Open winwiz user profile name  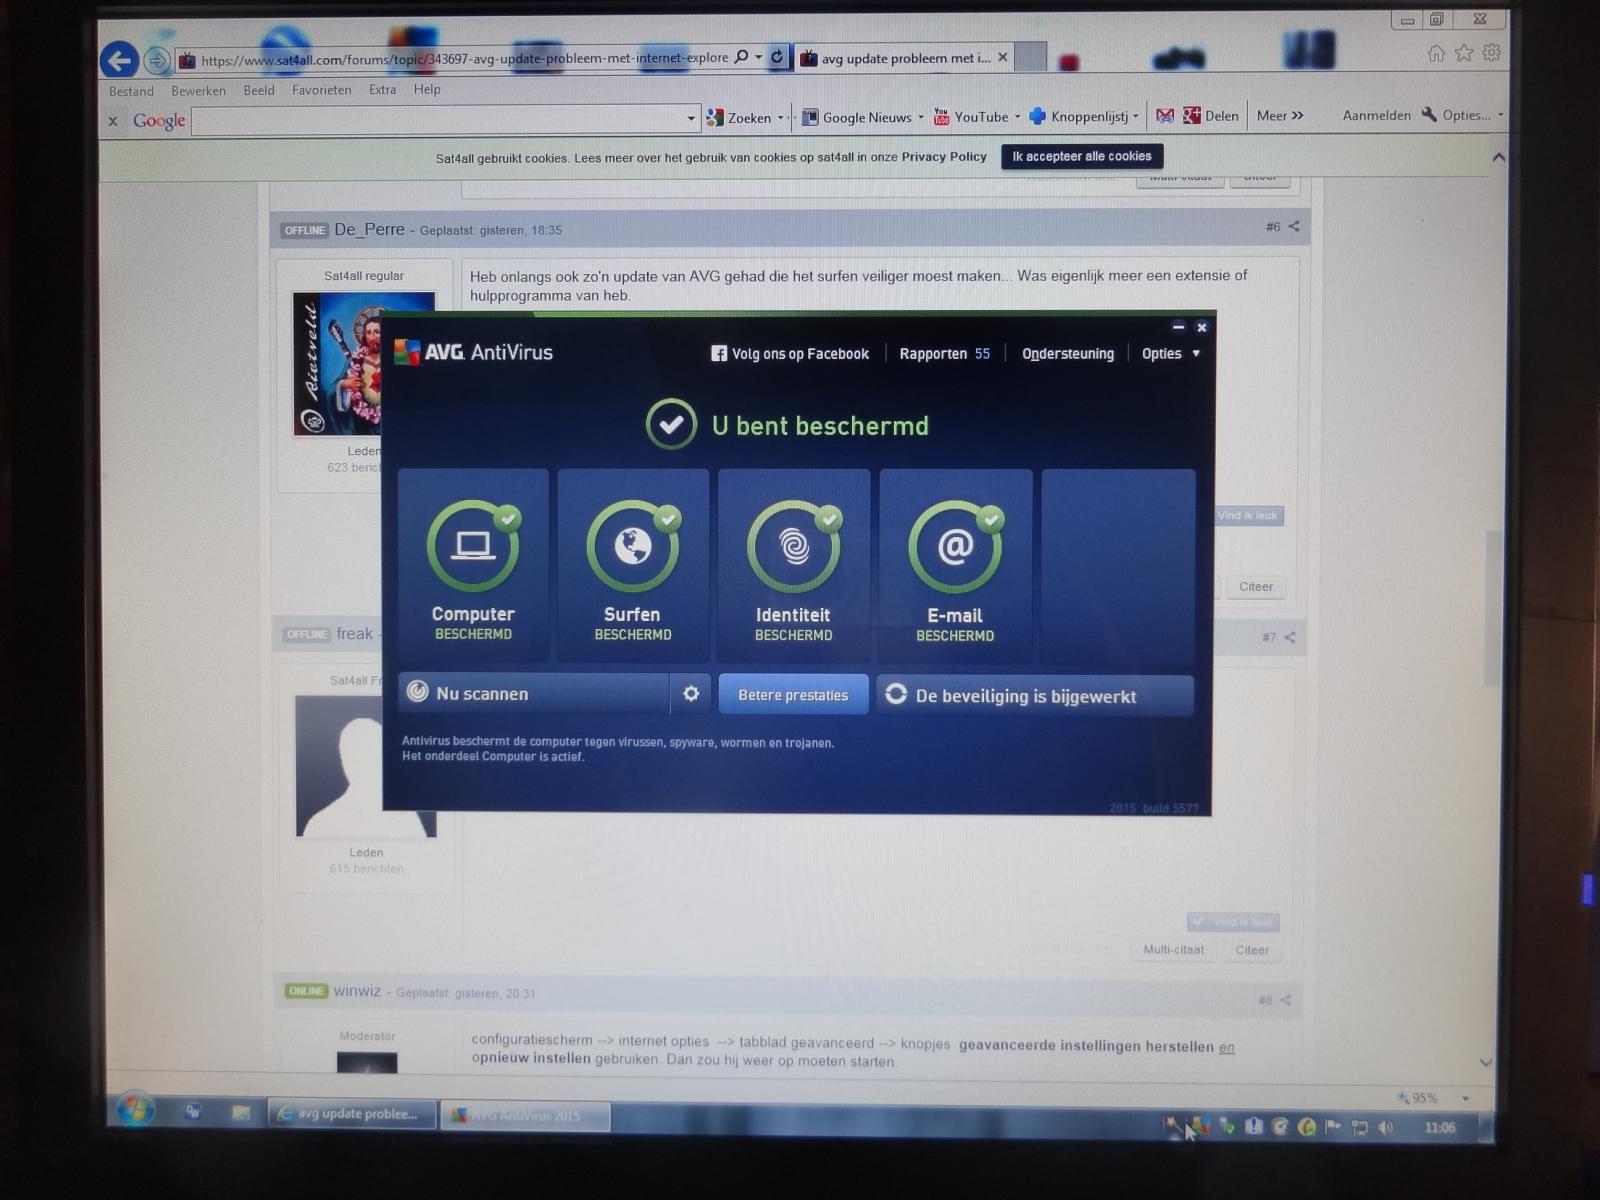357,991
